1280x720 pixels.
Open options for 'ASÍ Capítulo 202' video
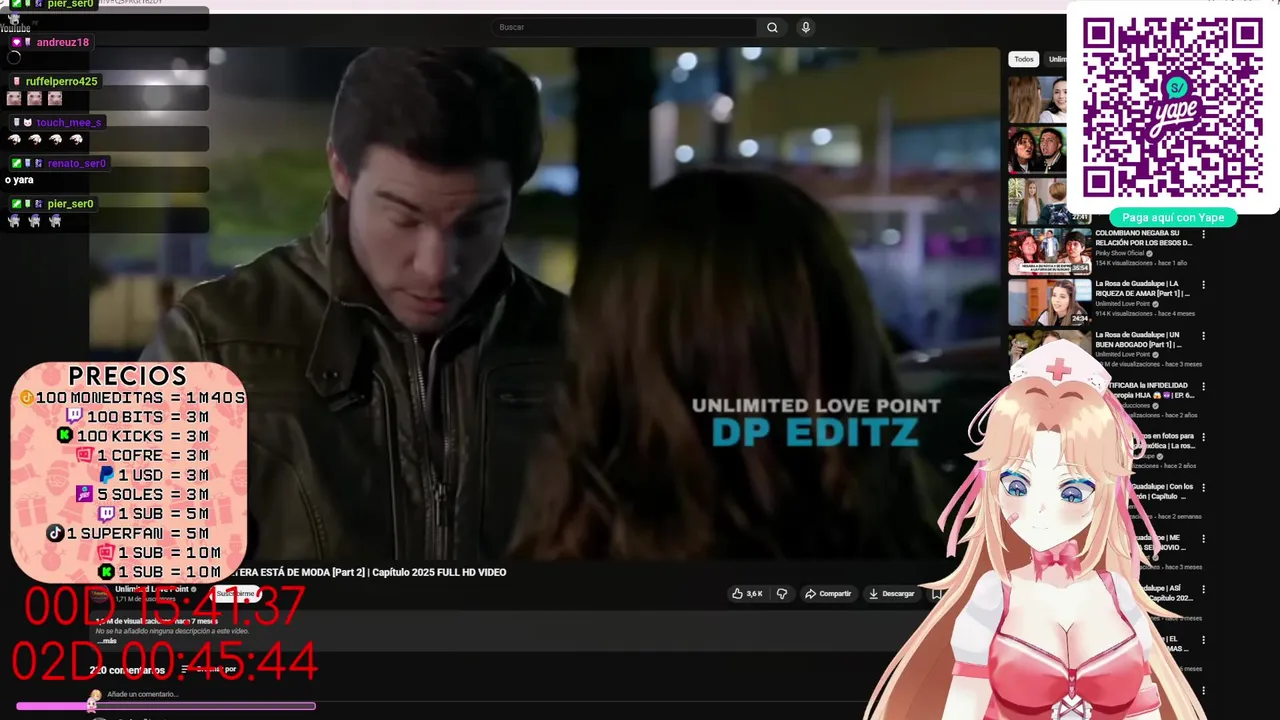[1203, 590]
